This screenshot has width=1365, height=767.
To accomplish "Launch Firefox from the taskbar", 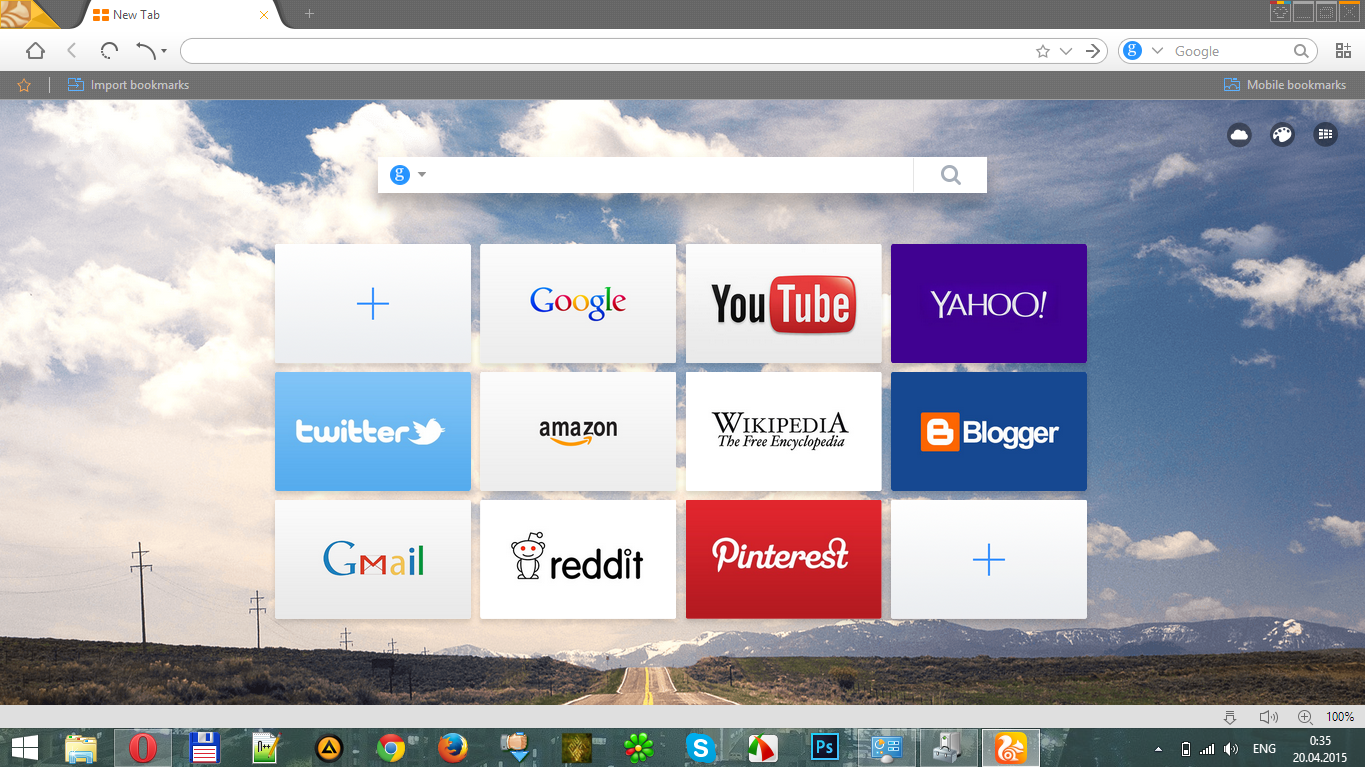I will 452,748.
